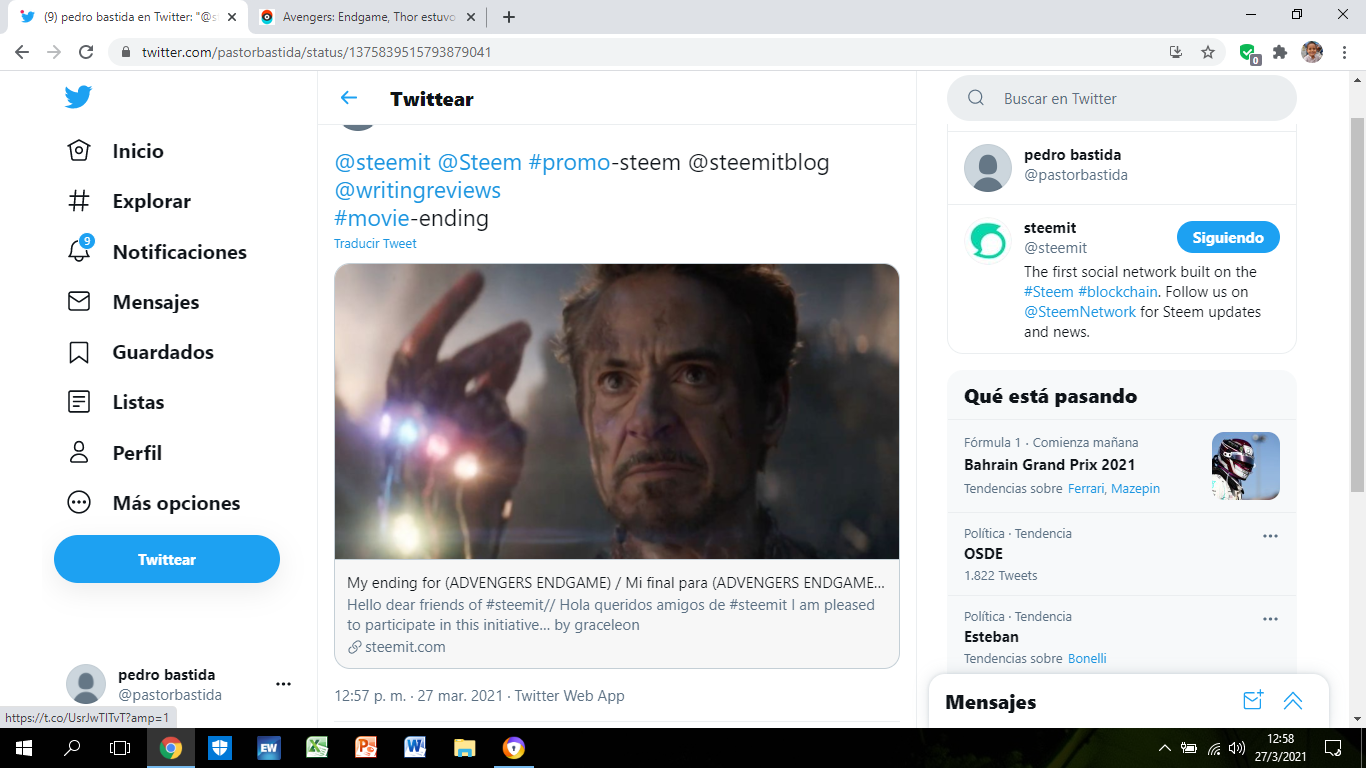Go back with the blue arrow
1366x768 pixels.
tap(349, 98)
